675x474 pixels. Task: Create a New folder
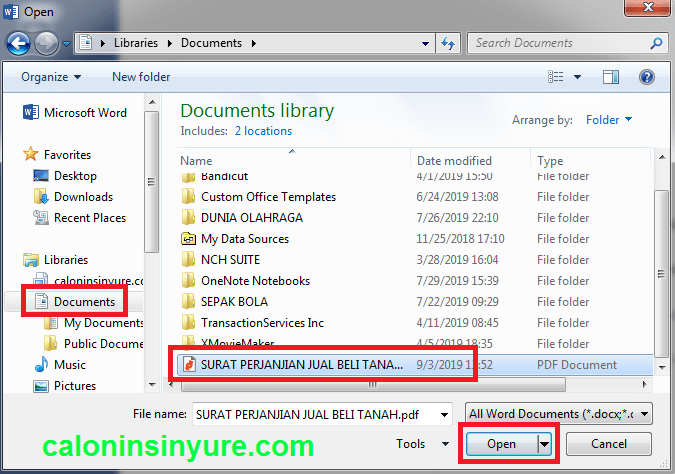coord(141,77)
